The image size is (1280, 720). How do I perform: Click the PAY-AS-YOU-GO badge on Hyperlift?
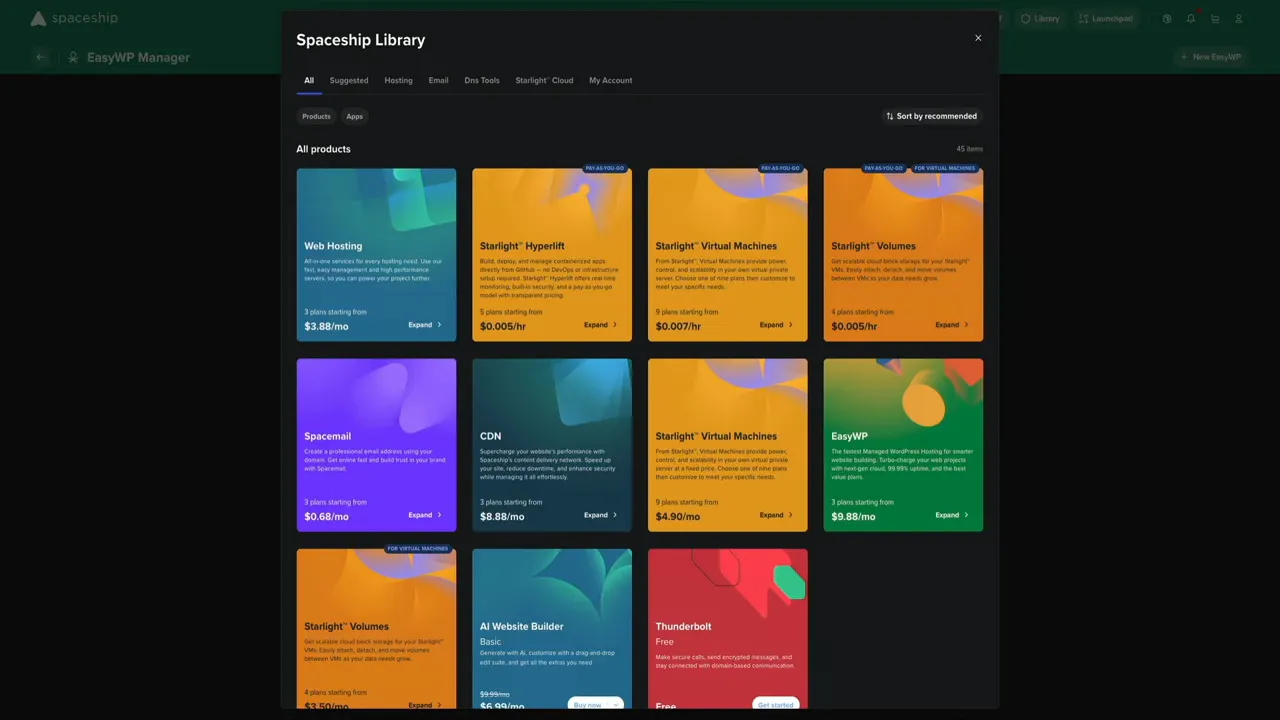click(605, 168)
